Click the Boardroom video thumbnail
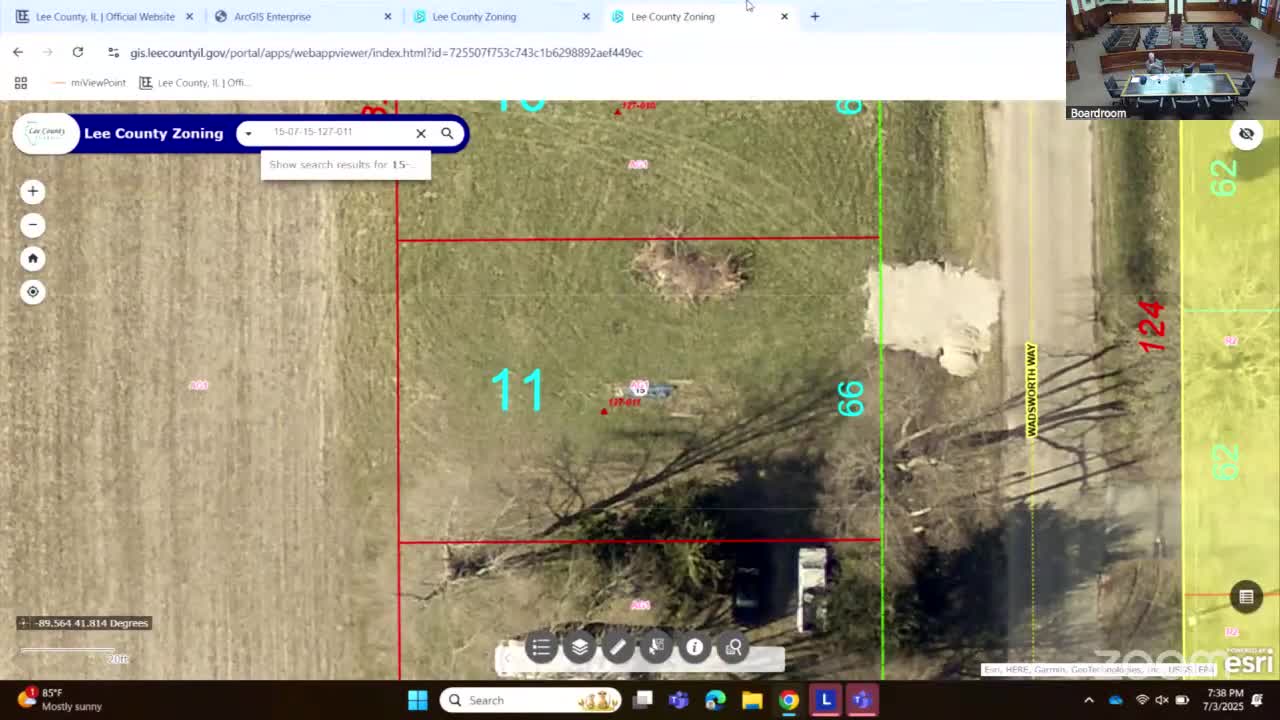The height and width of the screenshot is (720, 1280). (x=1172, y=60)
